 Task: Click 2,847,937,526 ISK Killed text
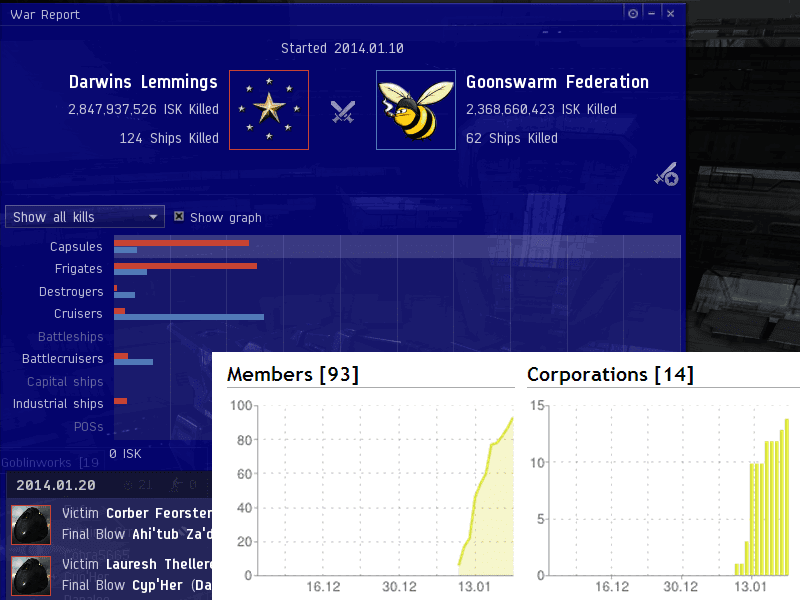[143, 109]
